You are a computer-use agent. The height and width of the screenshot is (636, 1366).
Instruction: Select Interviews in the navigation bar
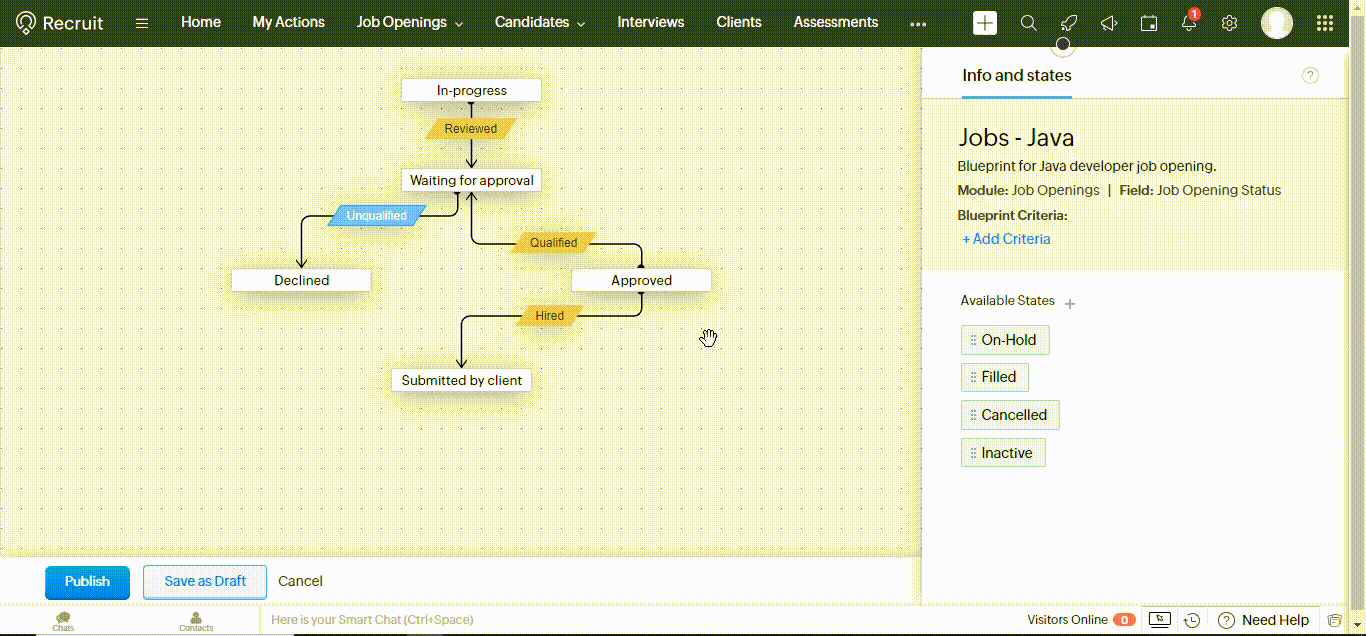[x=650, y=22]
